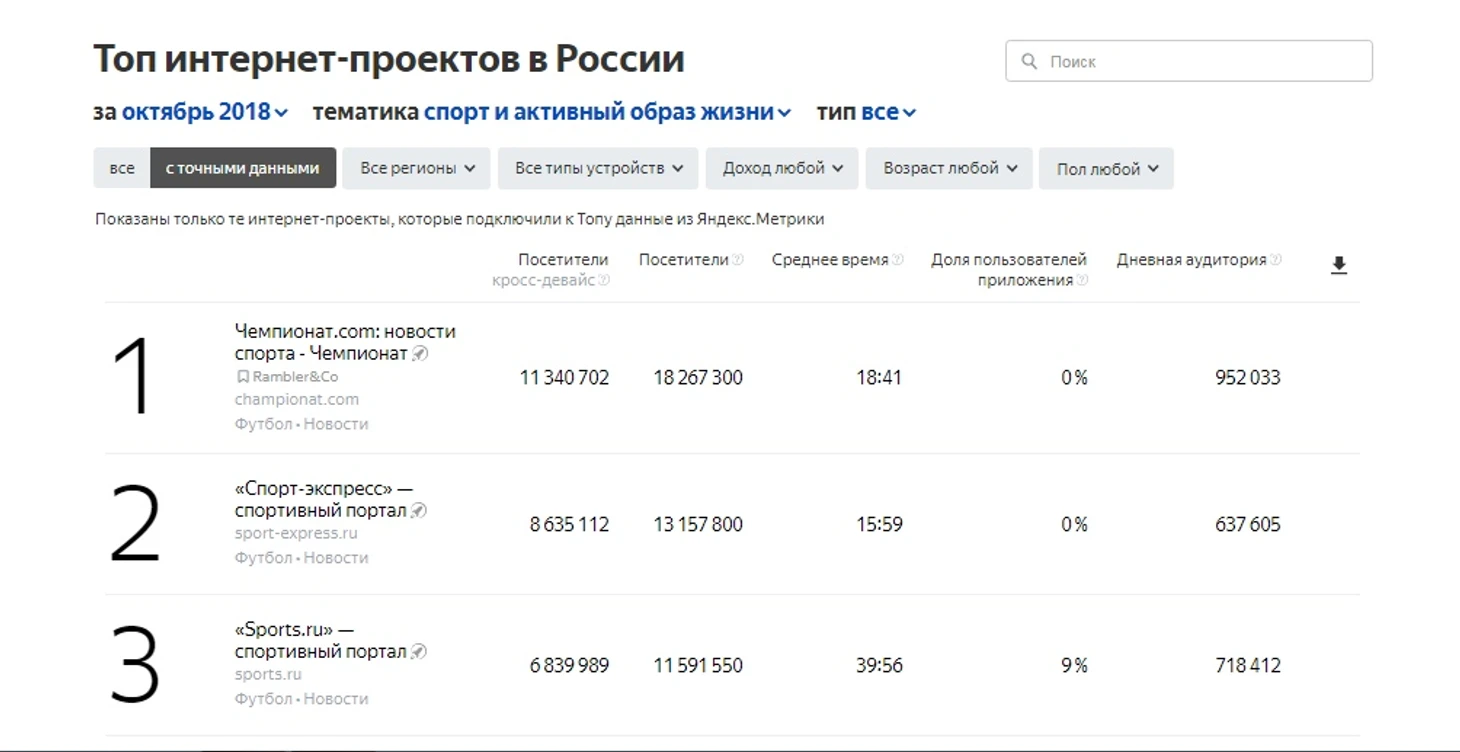
Task: Change the period 'октябрь 2018'
Action: tap(205, 112)
